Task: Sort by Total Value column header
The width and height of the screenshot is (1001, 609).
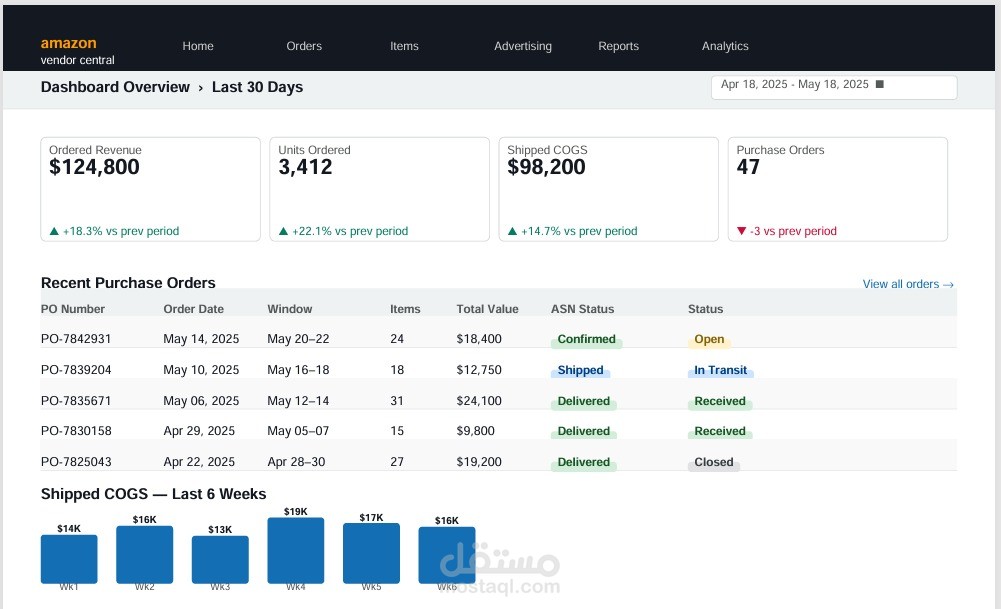Action: click(x=487, y=309)
